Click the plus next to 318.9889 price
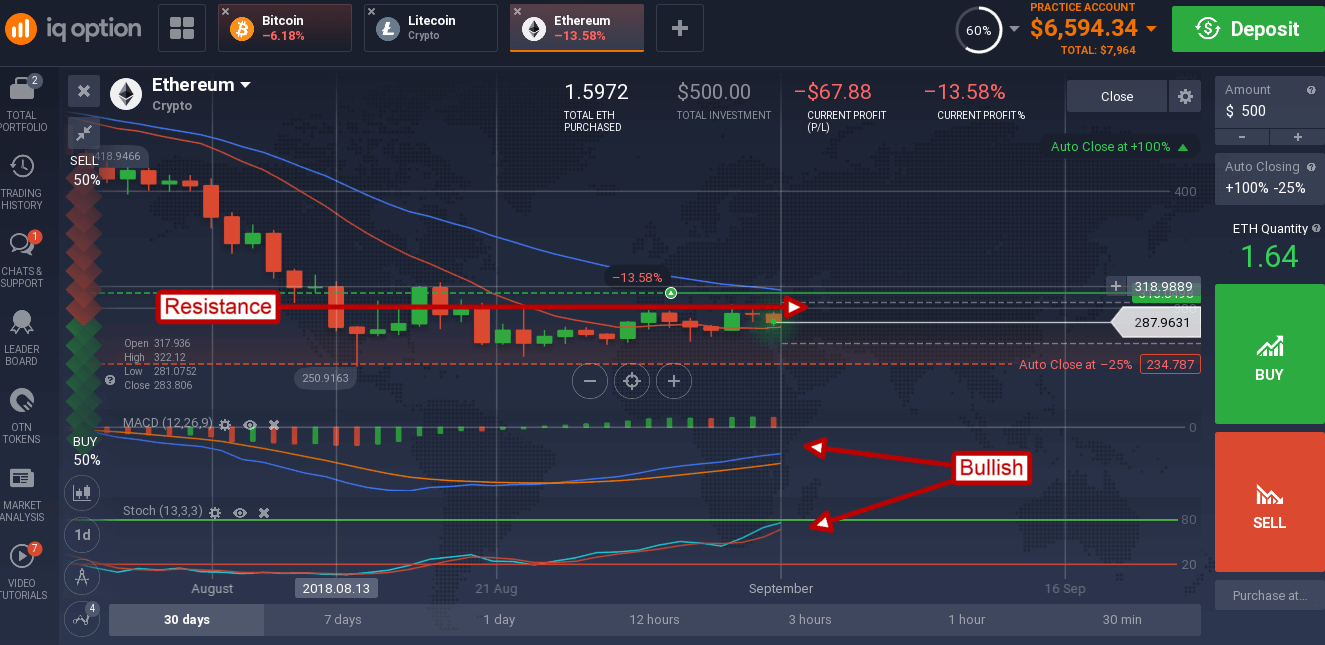The height and width of the screenshot is (645, 1325). point(1116,286)
